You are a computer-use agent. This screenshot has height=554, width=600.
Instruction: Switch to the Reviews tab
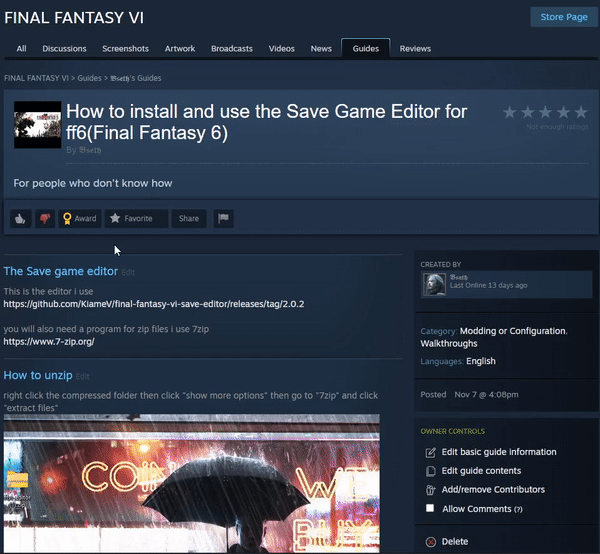(x=415, y=49)
